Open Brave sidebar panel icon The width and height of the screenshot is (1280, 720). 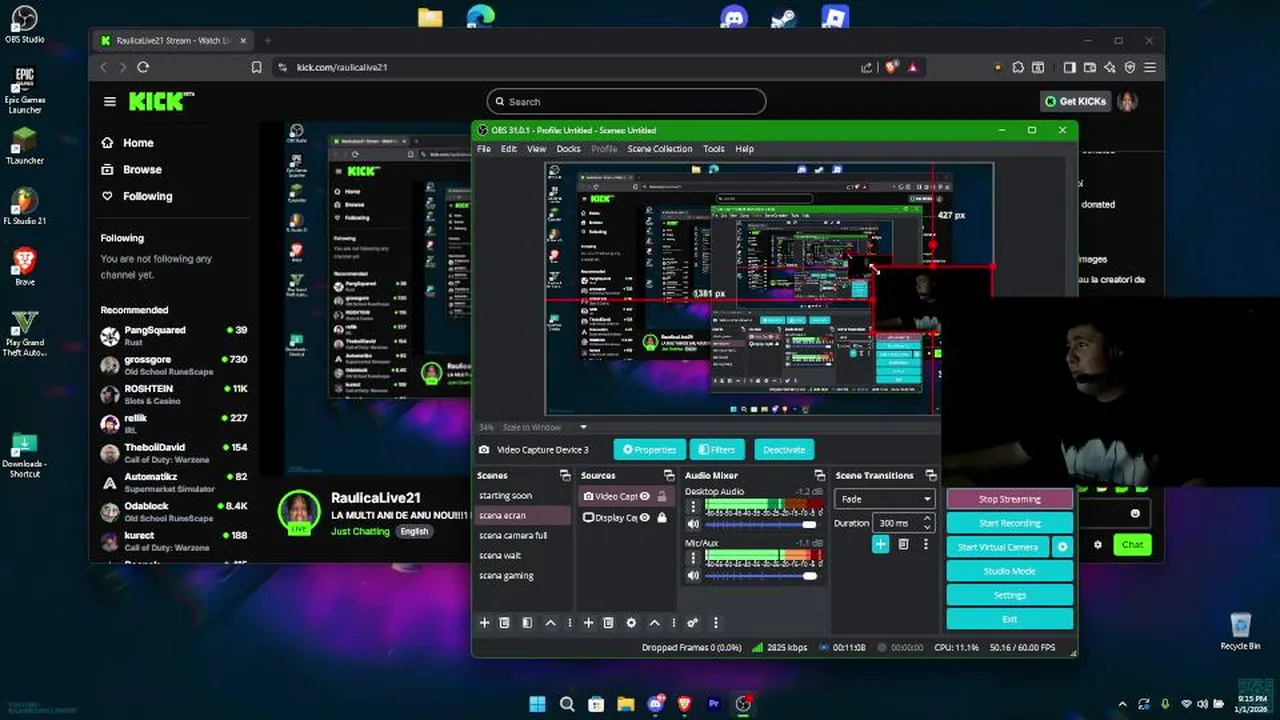pyautogui.click(x=1069, y=67)
